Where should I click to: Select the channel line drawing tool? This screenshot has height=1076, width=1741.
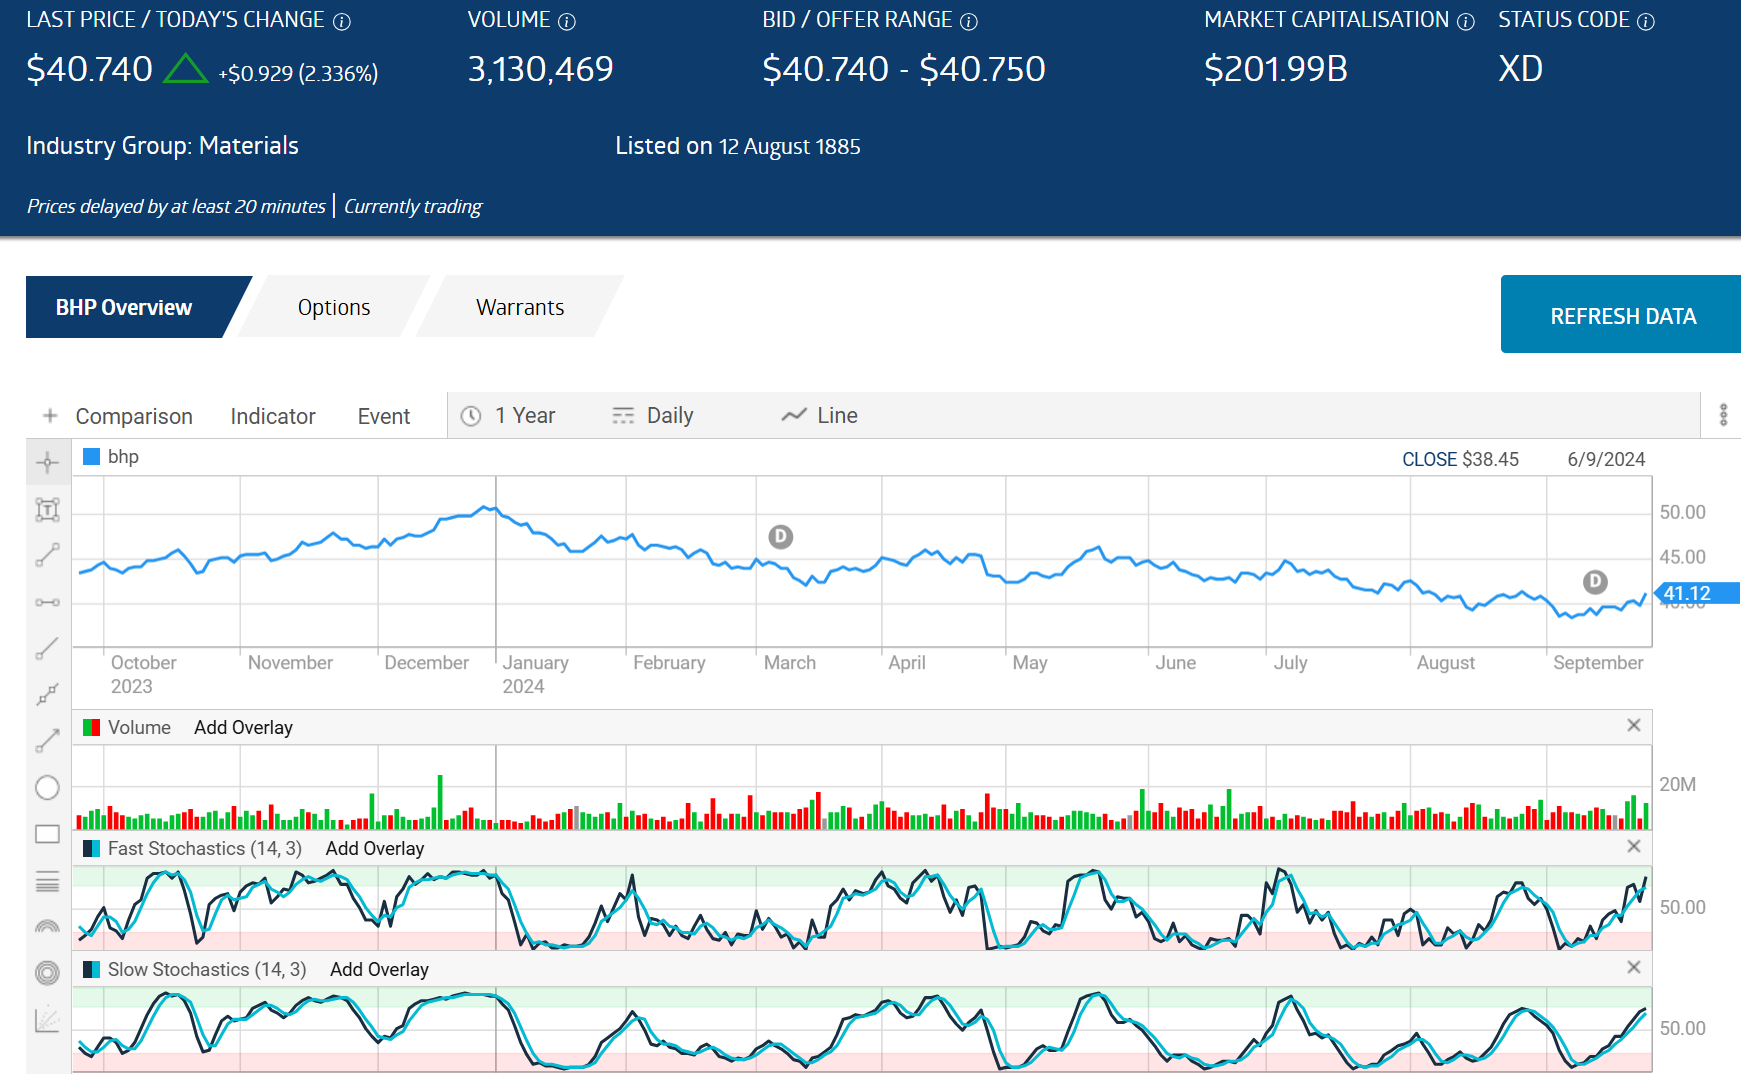47,695
